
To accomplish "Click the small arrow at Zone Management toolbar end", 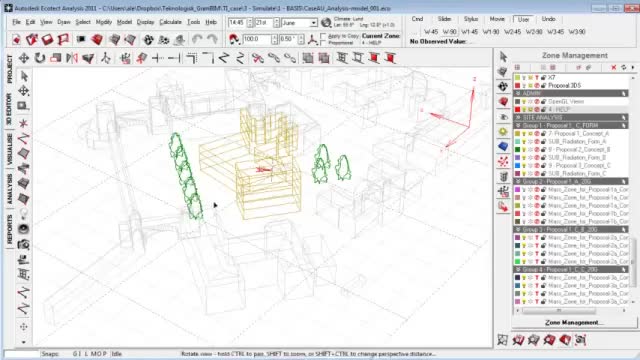I will [x=633, y=67].
